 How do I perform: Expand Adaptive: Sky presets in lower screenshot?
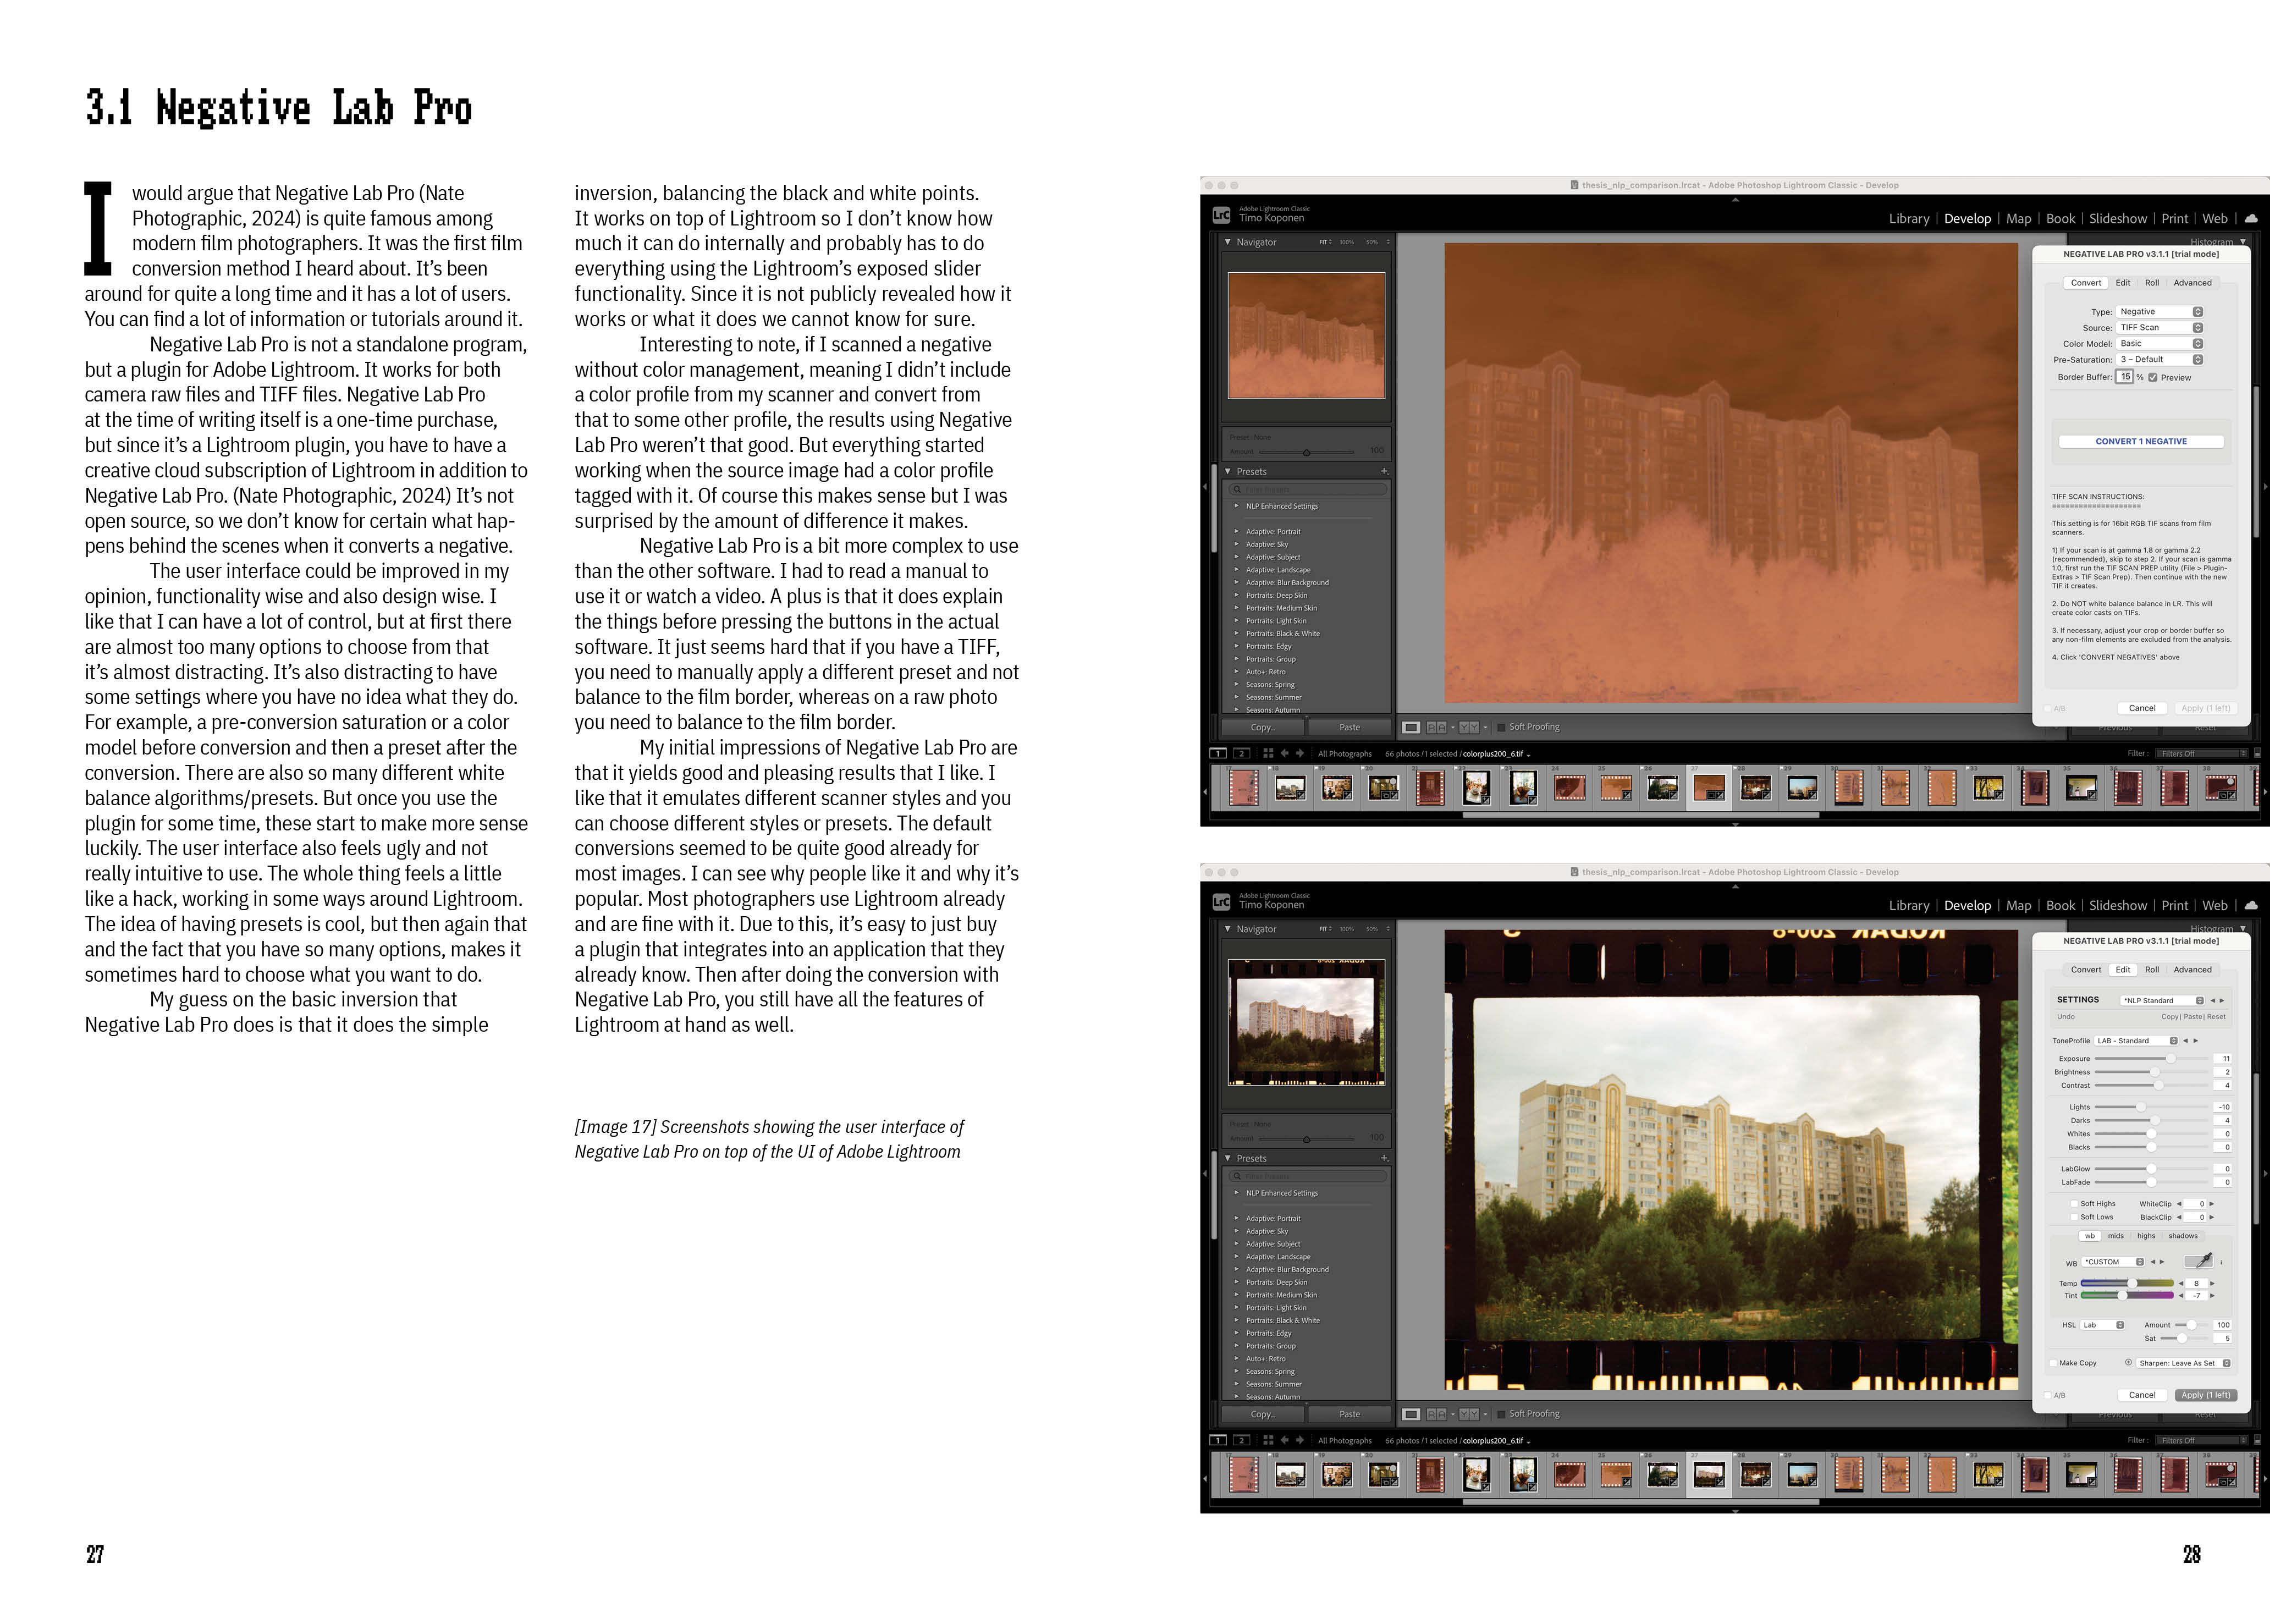pyautogui.click(x=1236, y=1231)
